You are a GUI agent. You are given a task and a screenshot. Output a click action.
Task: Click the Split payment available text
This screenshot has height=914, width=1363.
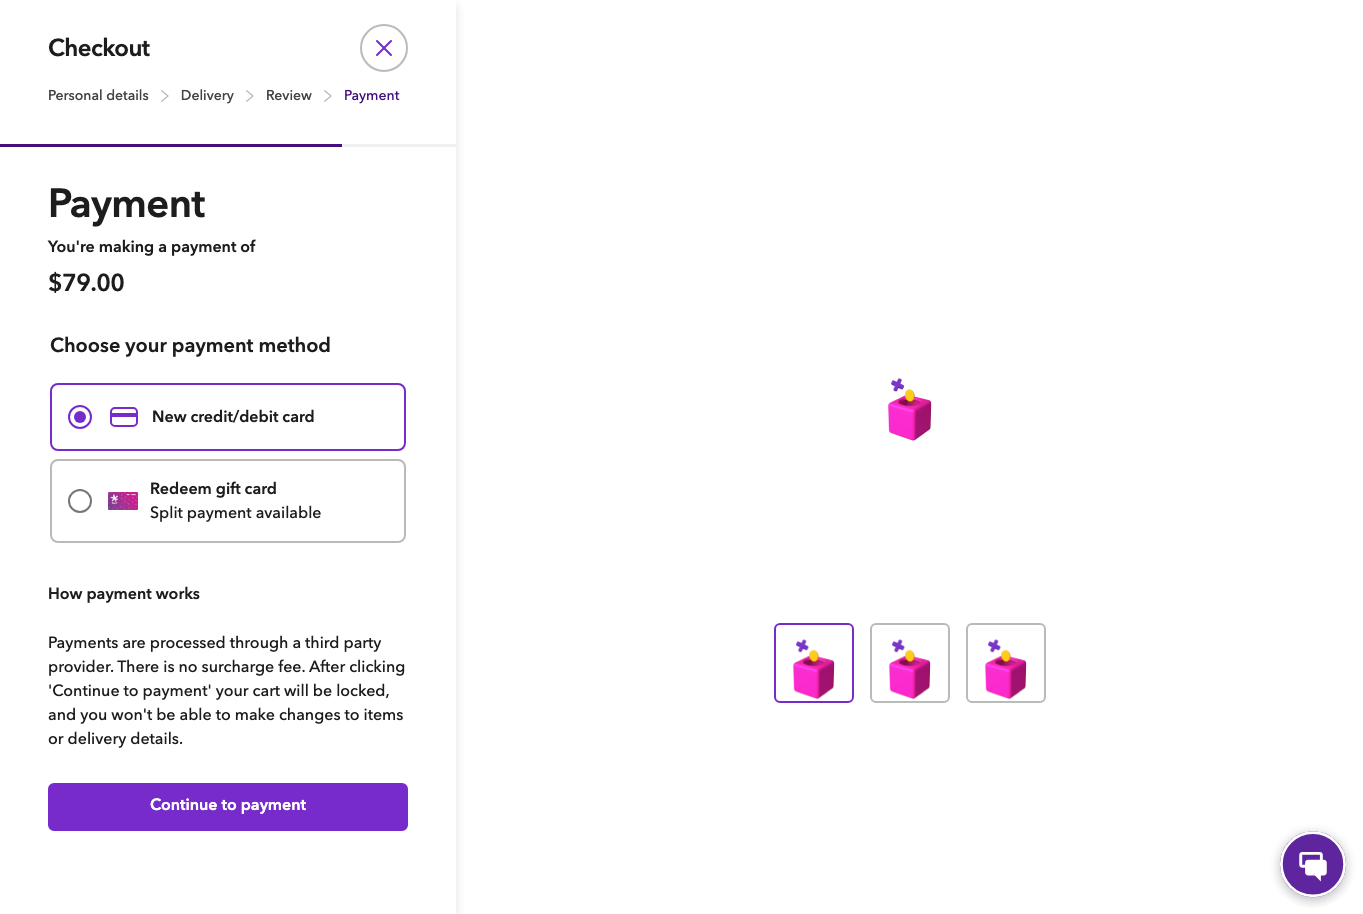click(x=235, y=513)
